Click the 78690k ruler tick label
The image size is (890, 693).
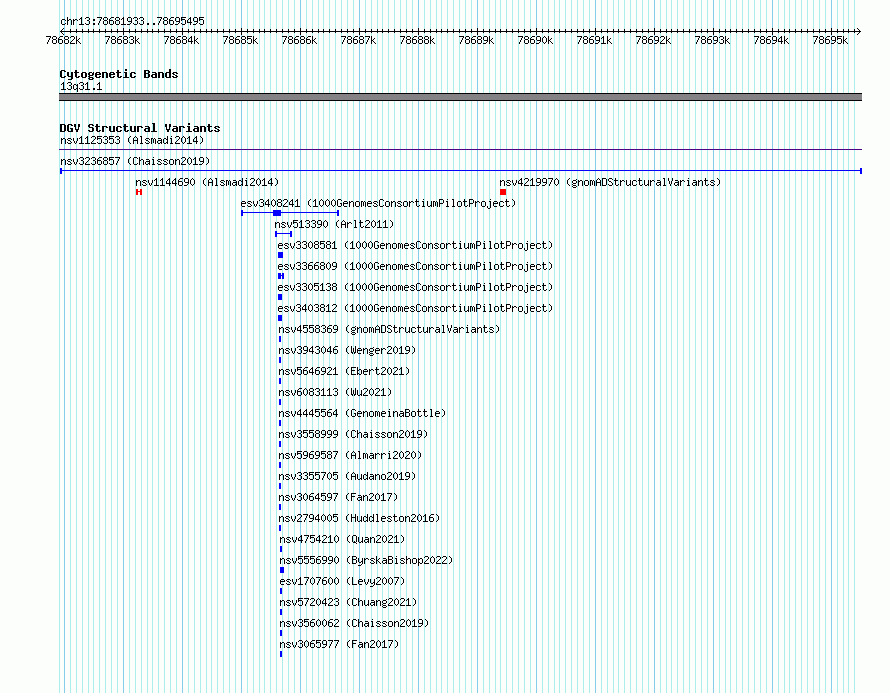535,40
